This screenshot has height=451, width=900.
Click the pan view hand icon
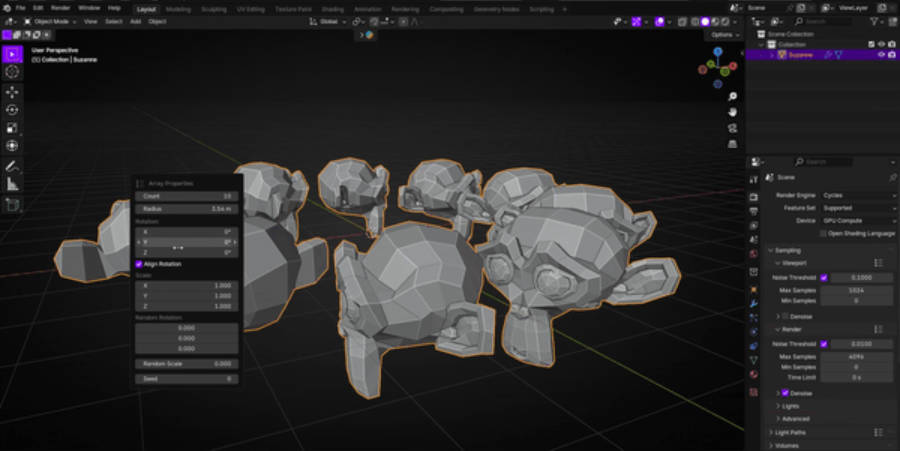tap(732, 112)
